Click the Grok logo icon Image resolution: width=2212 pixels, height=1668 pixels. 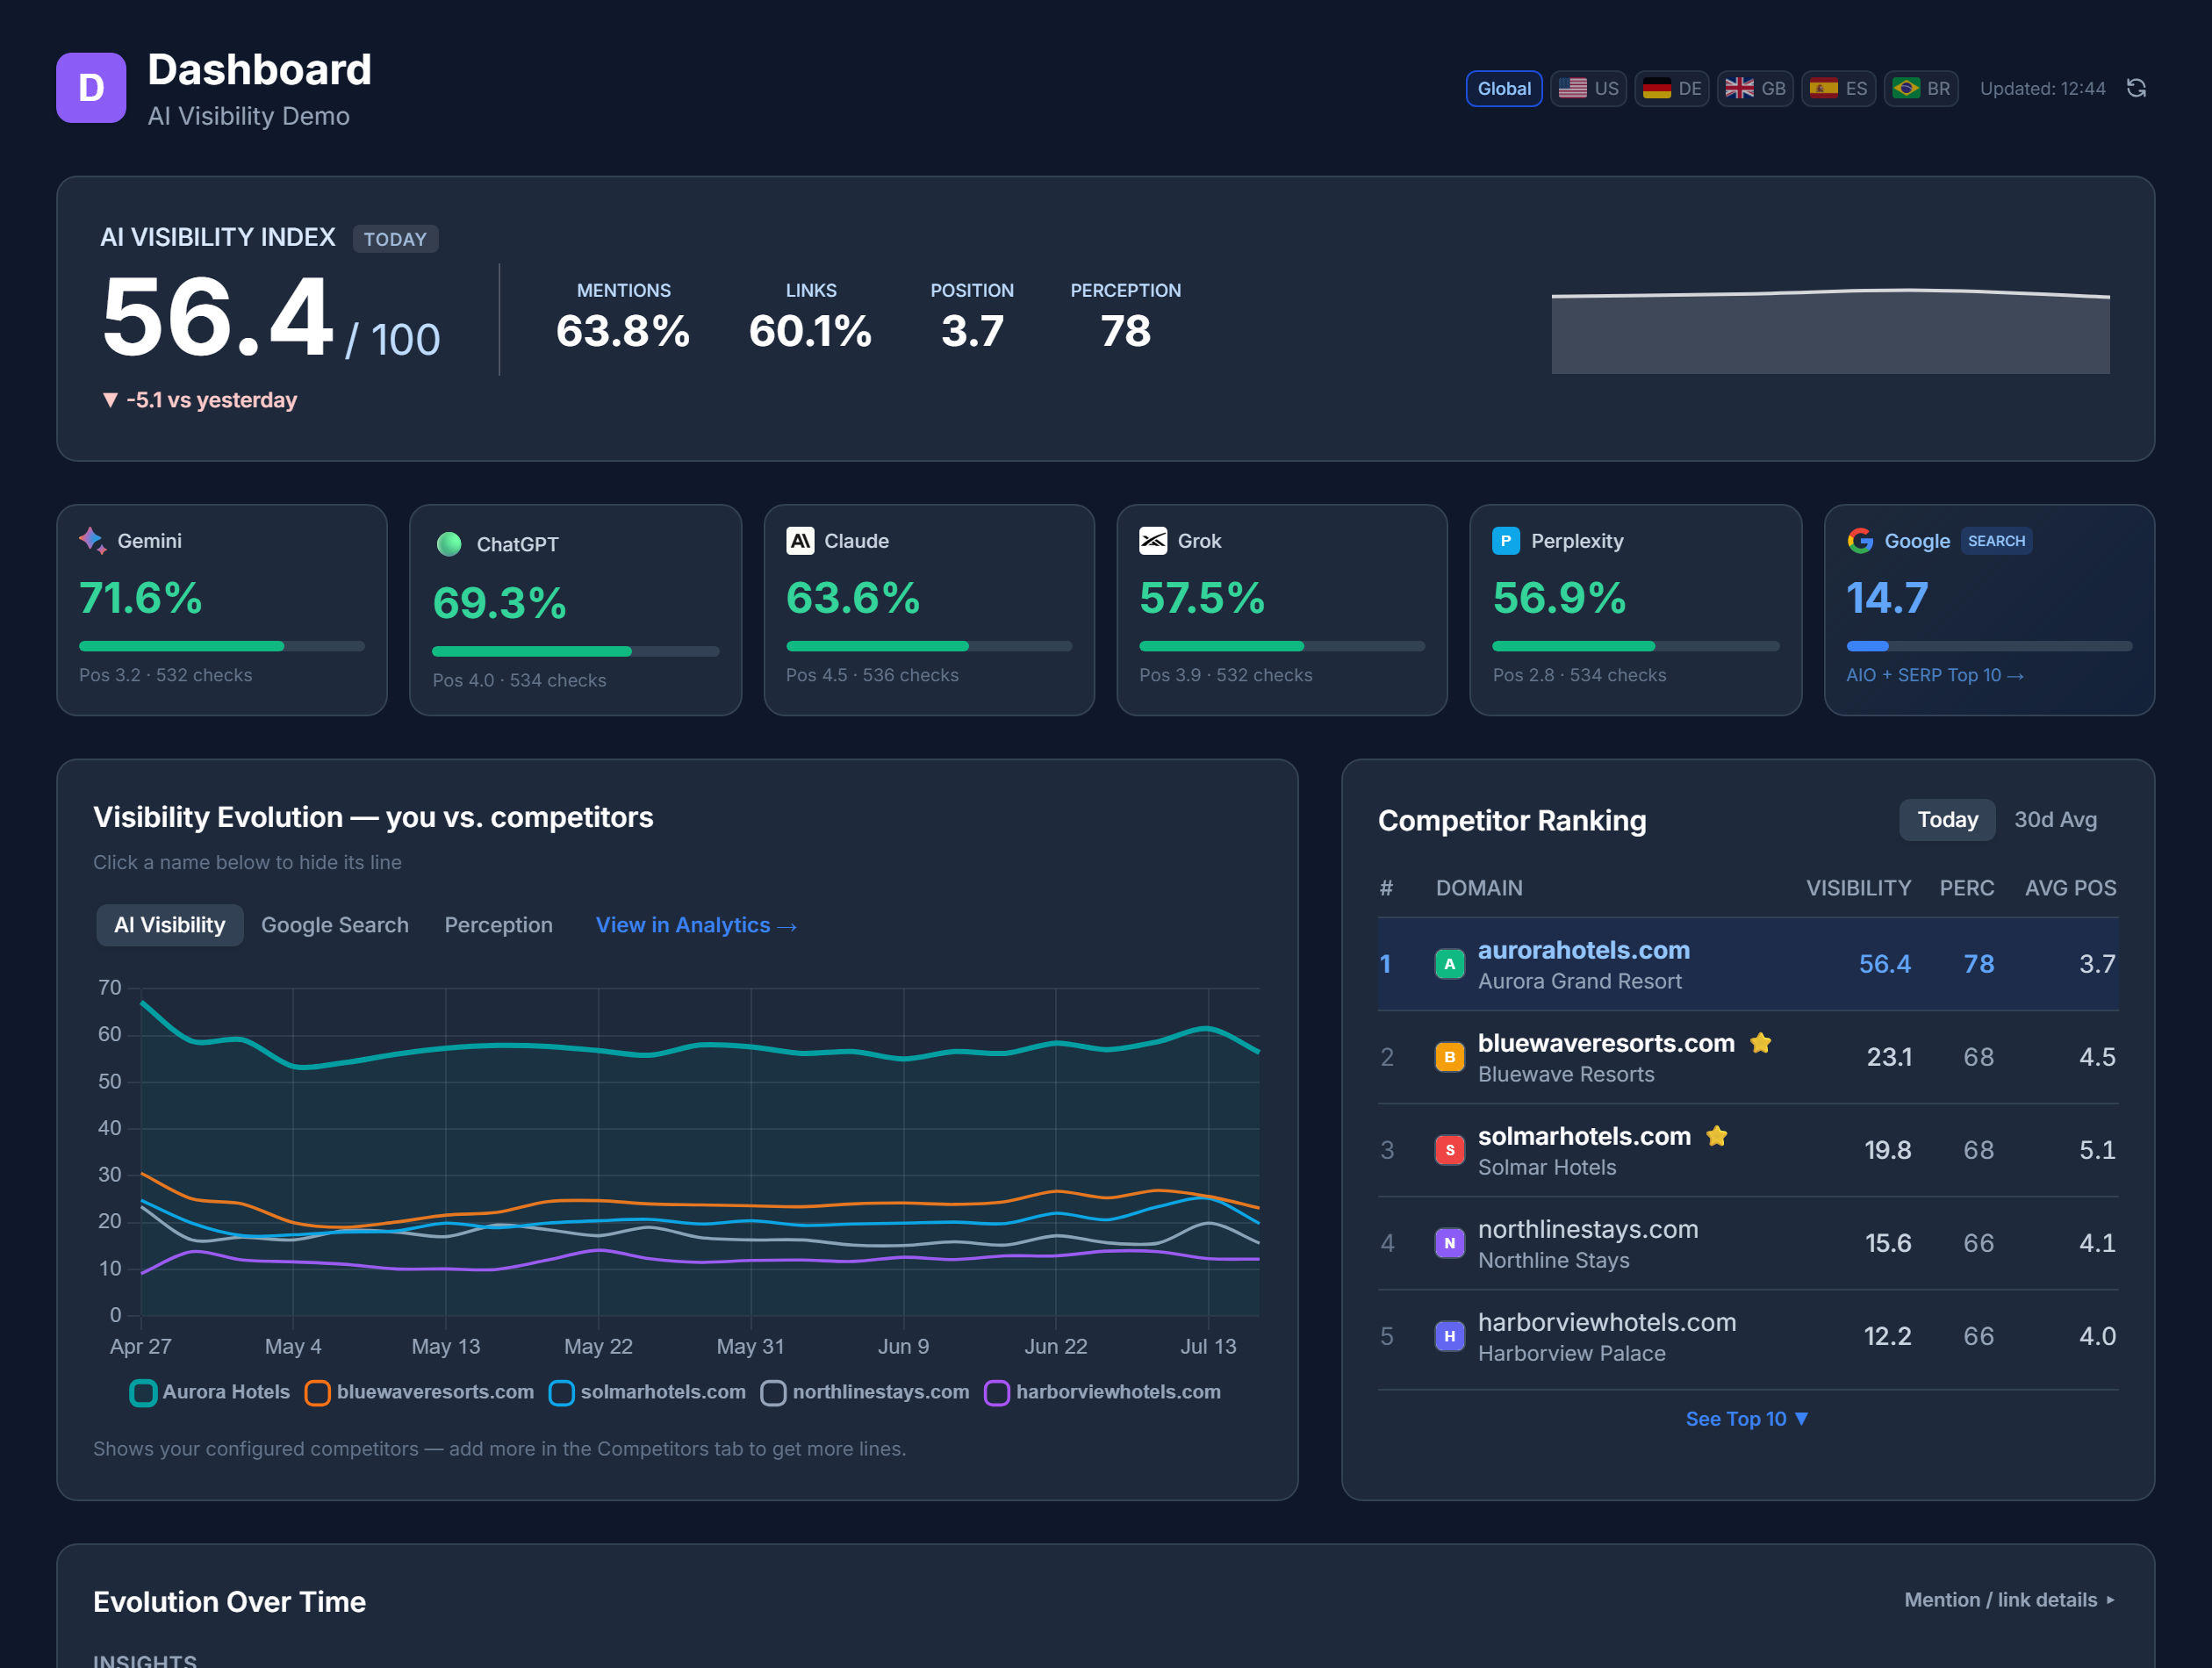point(1153,540)
